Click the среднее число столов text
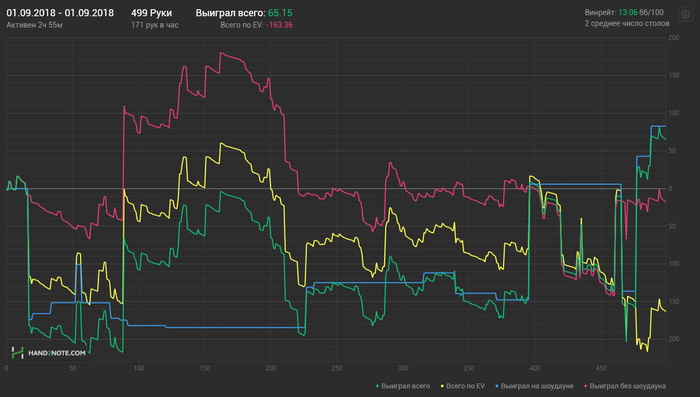Viewport: 700px width, 397px height. point(630,24)
